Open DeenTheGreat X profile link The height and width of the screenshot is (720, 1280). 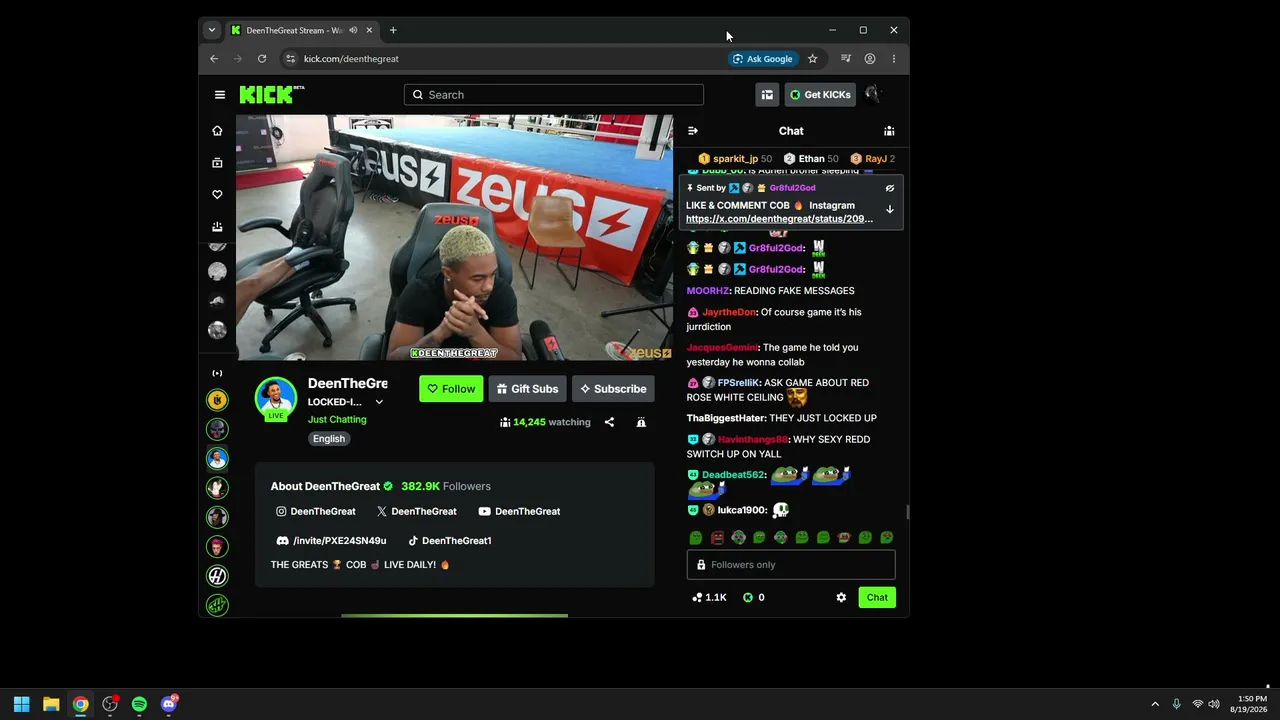[417, 511]
